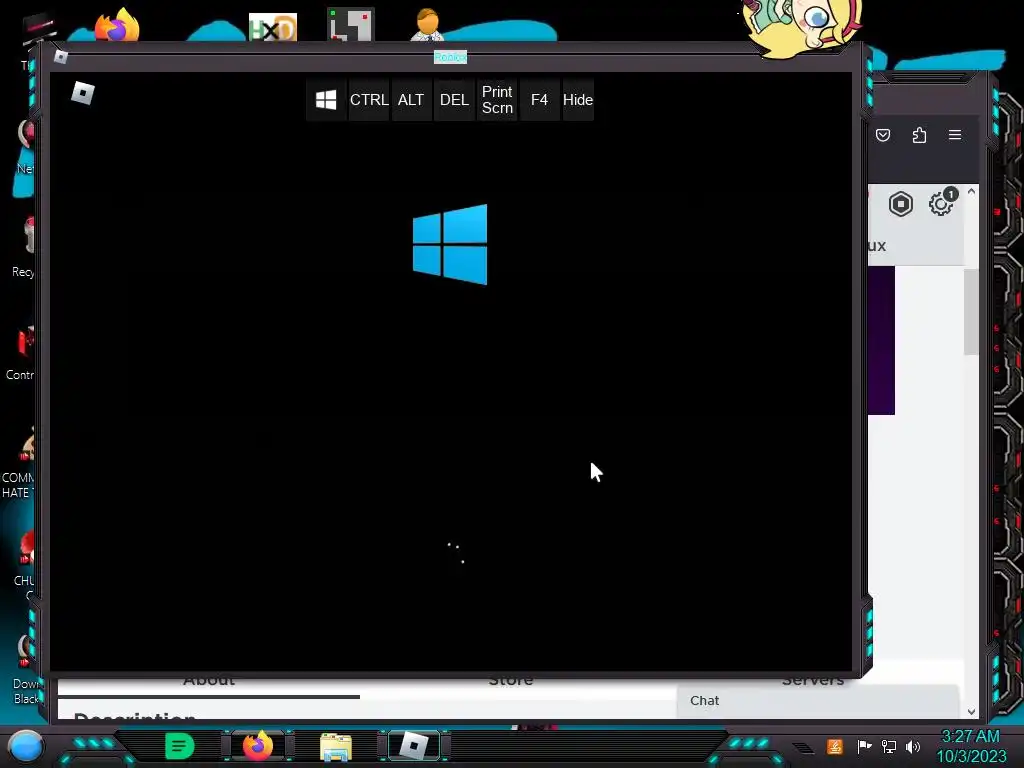Switch to the Servers tab
This screenshot has width=1024, height=768.
813,680
